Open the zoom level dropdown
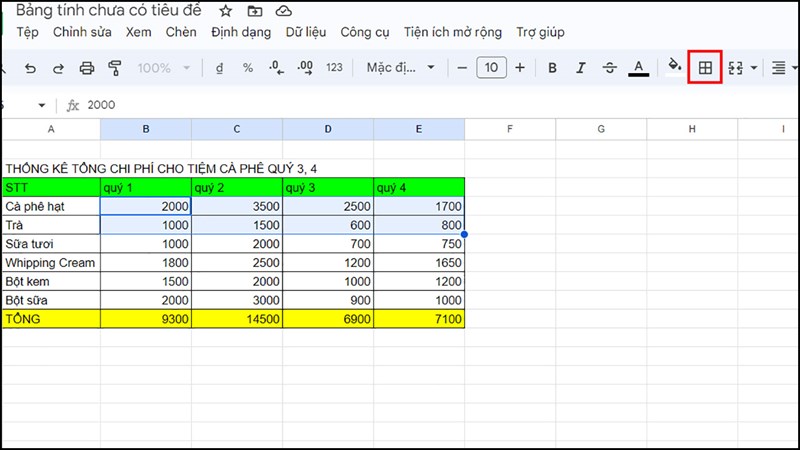Screen dimensions: 800x450 click(163, 68)
